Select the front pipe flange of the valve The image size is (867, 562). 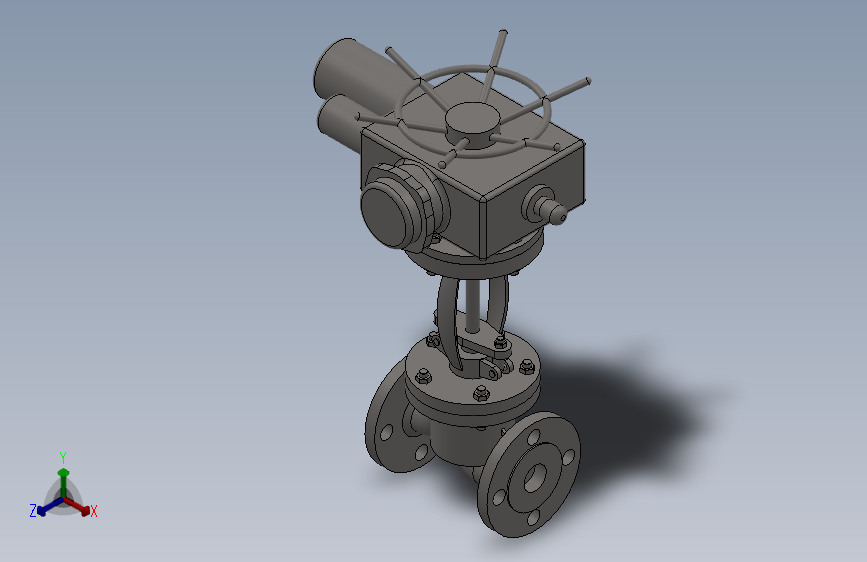click(x=528, y=475)
